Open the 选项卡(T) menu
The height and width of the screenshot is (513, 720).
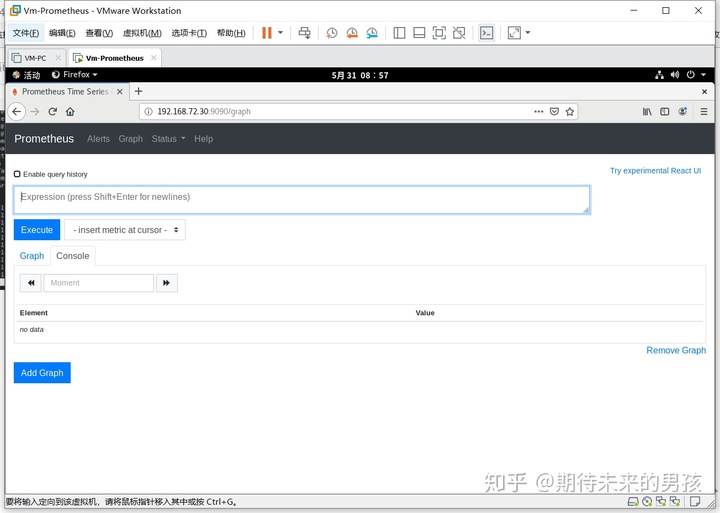point(189,33)
